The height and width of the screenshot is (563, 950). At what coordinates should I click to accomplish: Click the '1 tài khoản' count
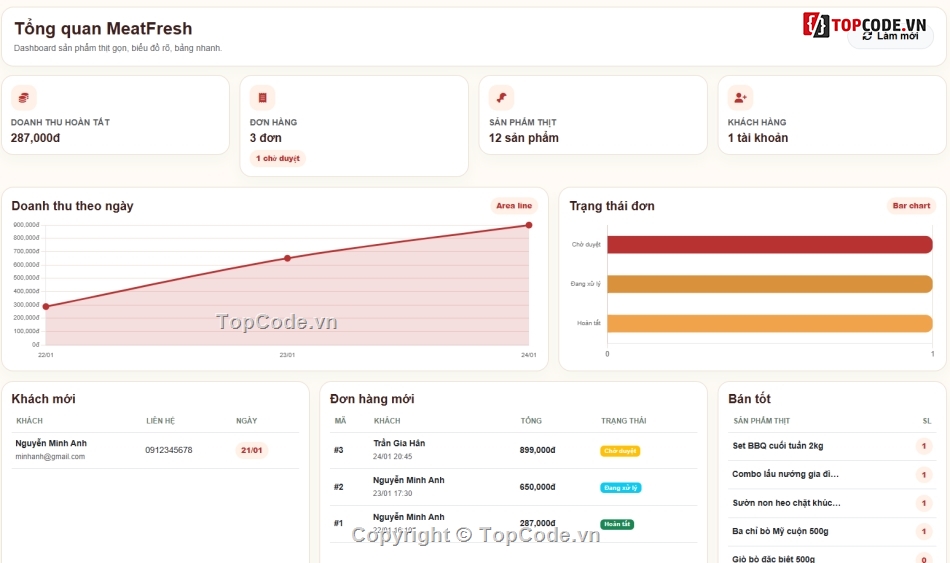click(x=758, y=138)
